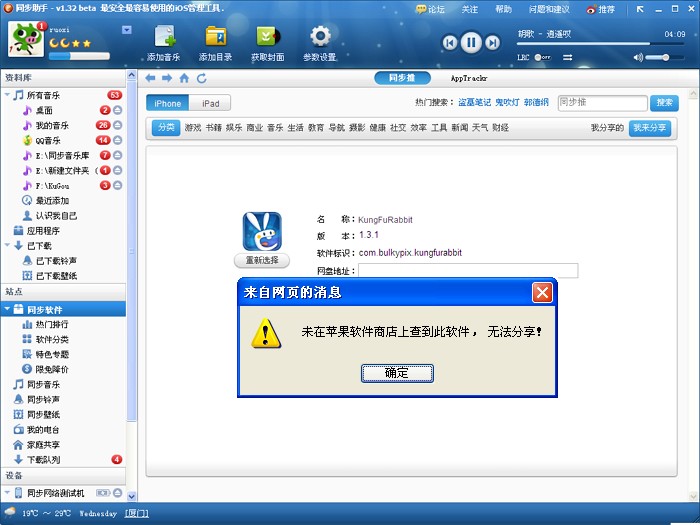The height and width of the screenshot is (525, 700).
Task: Click the 分类 category button
Action: tap(166, 128)
